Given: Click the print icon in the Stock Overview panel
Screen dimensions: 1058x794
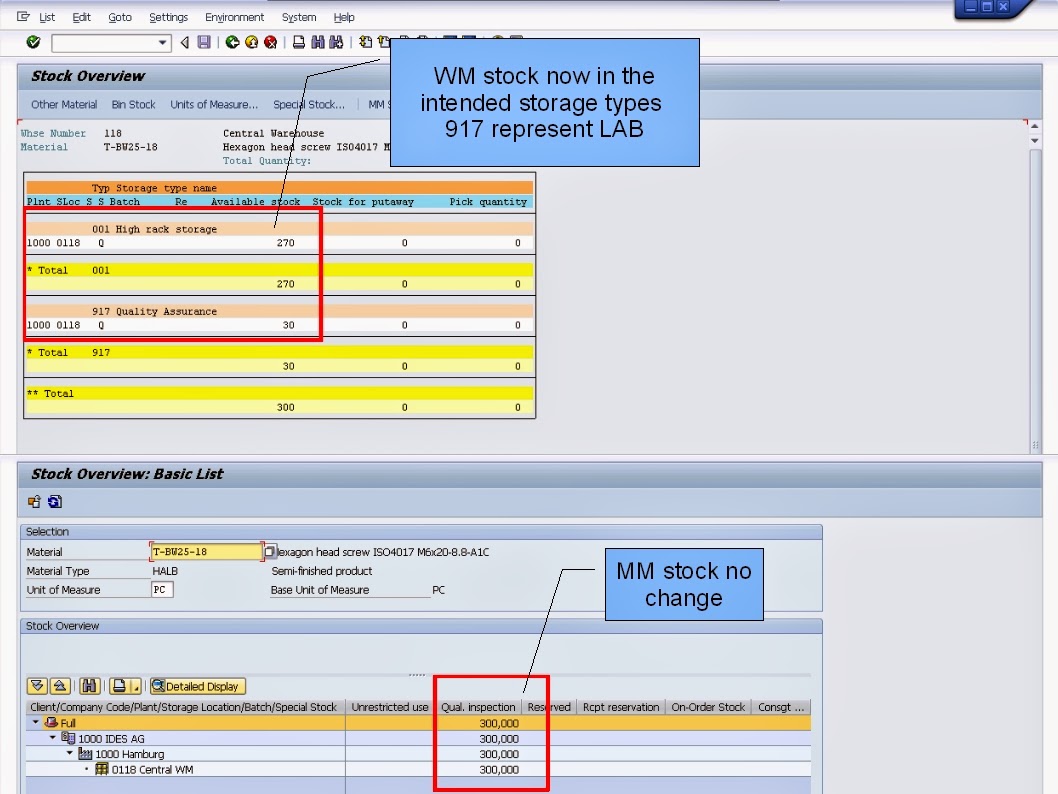Looking at the screenshot, I should click(120, 686).
